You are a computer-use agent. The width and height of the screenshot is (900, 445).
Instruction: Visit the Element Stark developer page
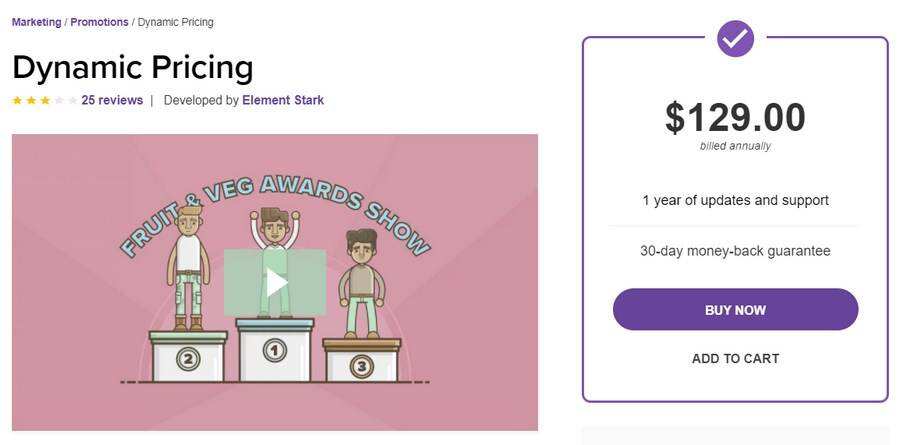(283, 100)
